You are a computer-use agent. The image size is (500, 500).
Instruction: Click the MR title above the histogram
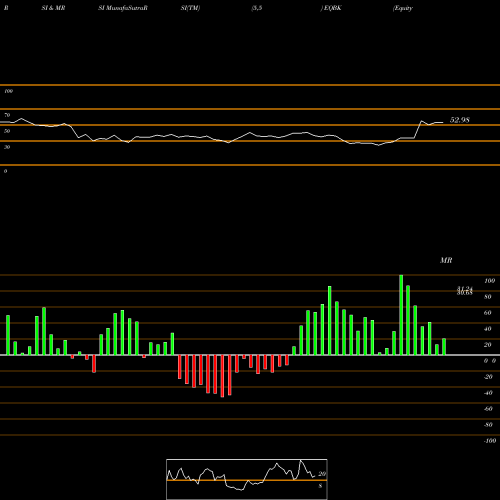coord(446,260)
